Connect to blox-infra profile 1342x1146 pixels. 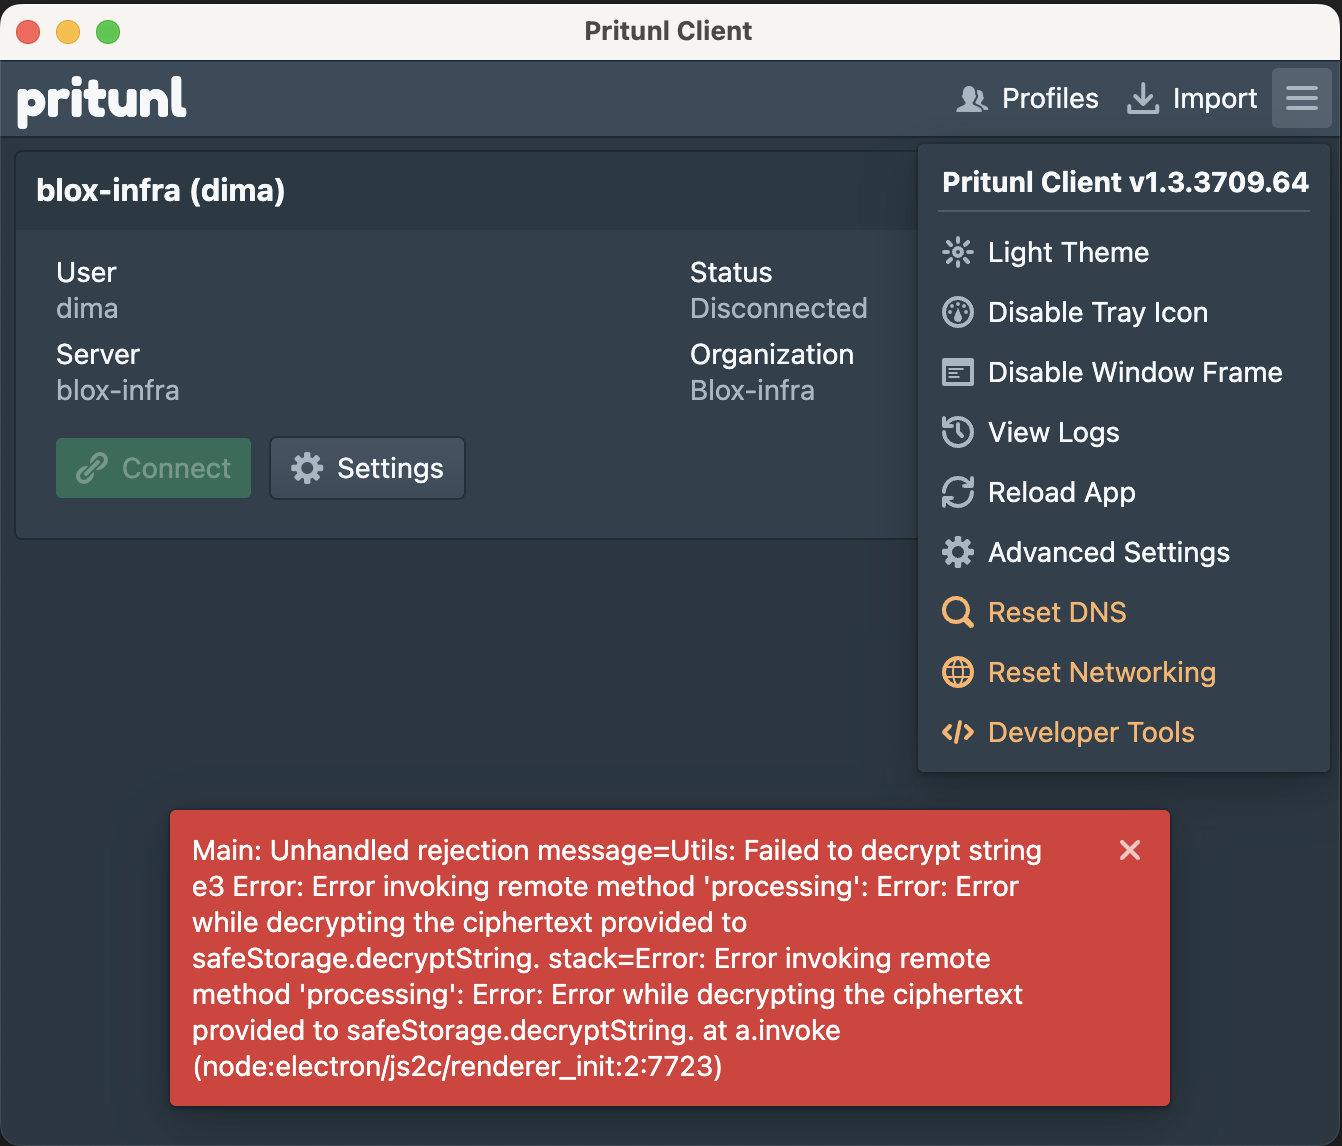[x=153, y=468]
